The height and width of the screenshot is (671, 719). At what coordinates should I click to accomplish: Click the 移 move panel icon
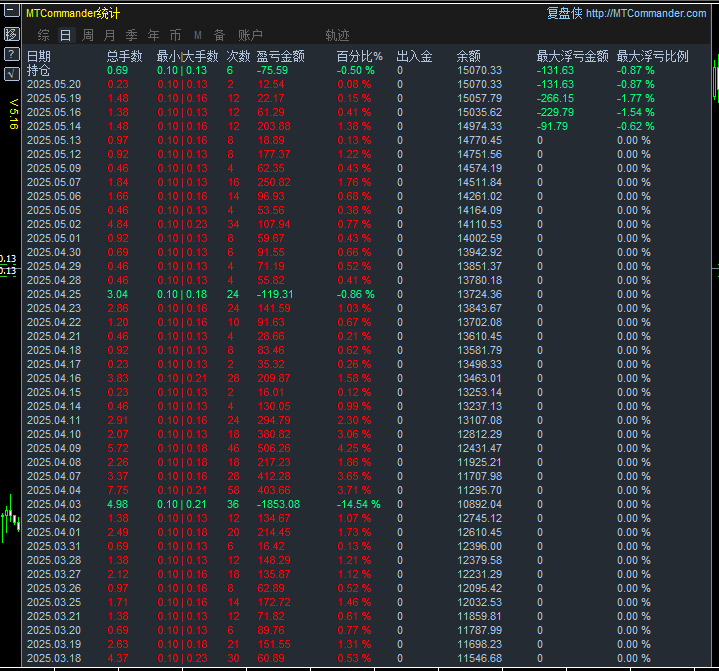pyautogui.click(x=11, y=34)
